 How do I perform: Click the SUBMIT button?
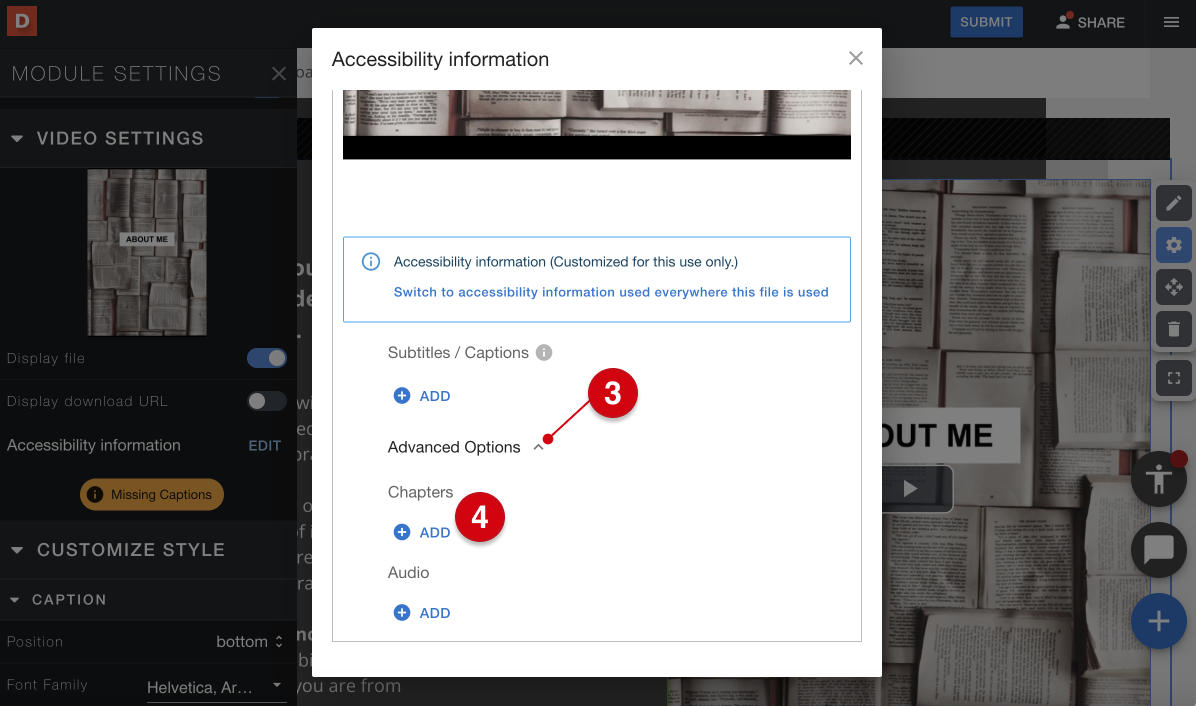[986, 22]
